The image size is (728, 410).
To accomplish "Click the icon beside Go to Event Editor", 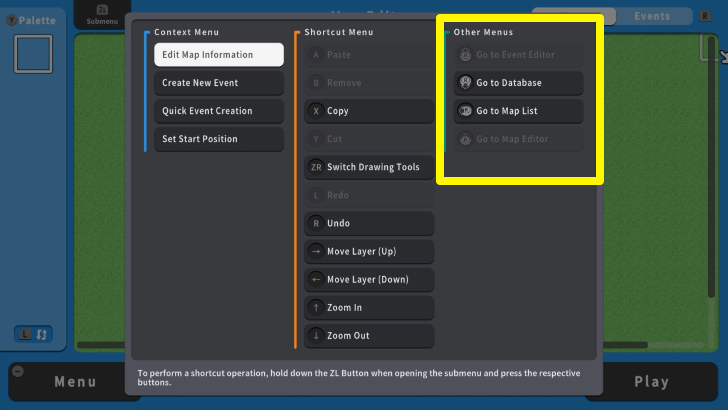I will [x=465, y=55].
